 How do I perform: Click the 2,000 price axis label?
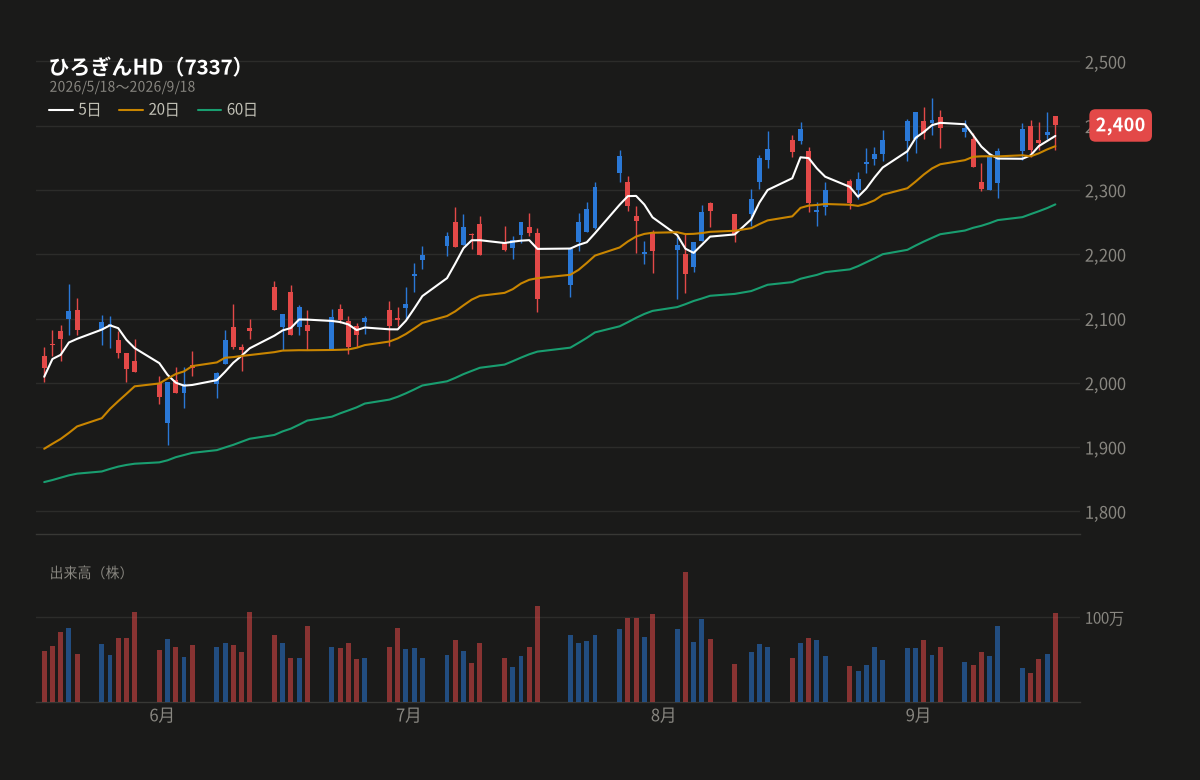point(1105,384)
